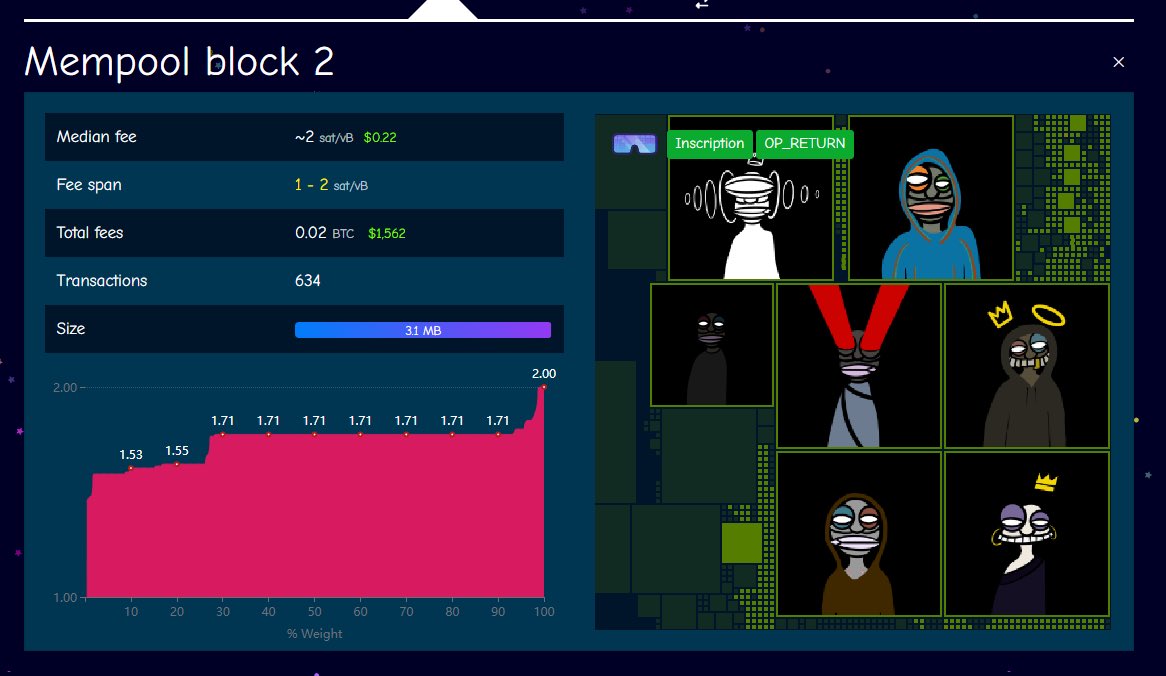This screenshot has height=676, width=1166.
Task: Select the bright green transaction square
Action: (741, 542)
